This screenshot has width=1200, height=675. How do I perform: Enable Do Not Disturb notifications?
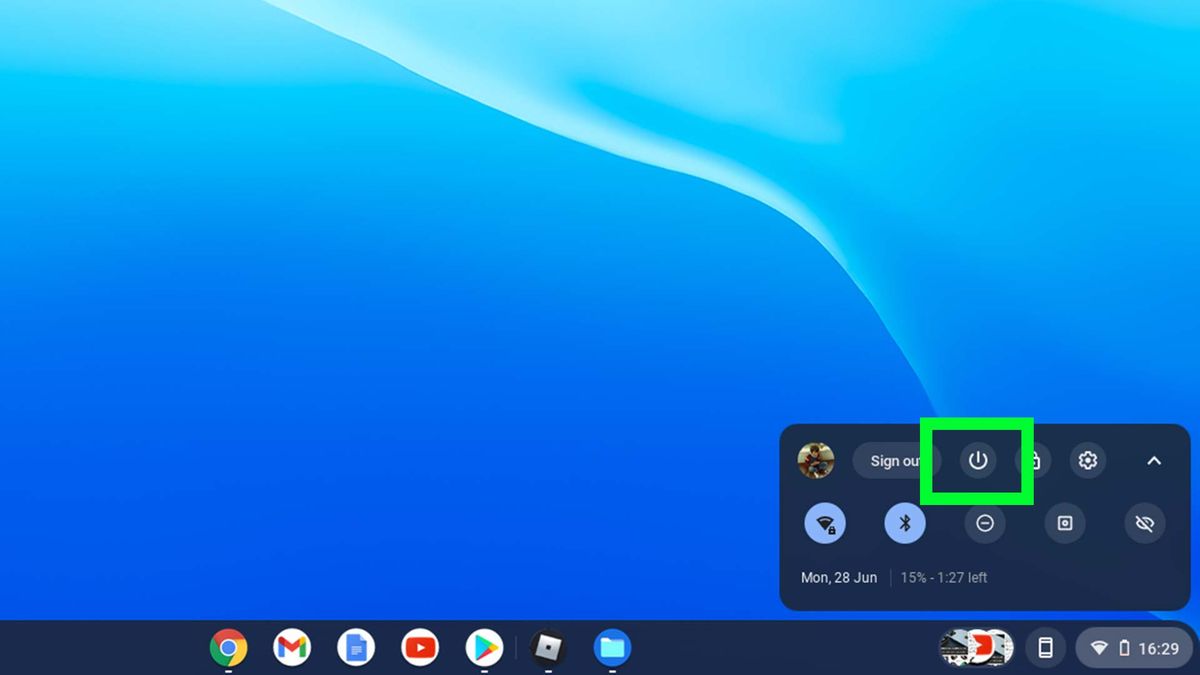point(984,523)
